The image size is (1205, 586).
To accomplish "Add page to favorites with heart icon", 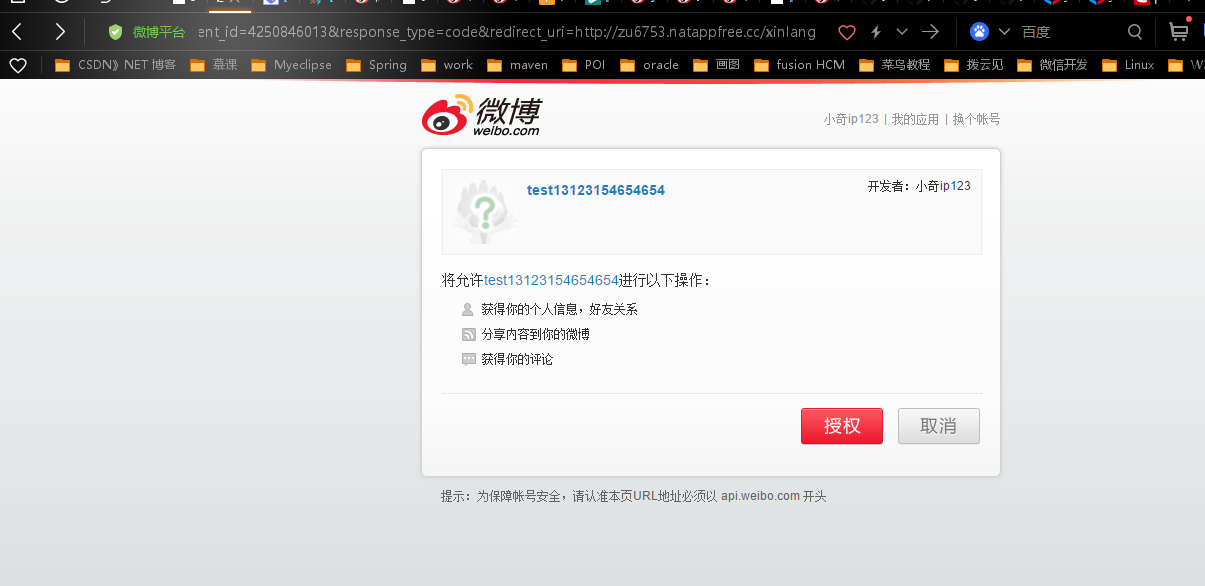I will tap(847, 32).
